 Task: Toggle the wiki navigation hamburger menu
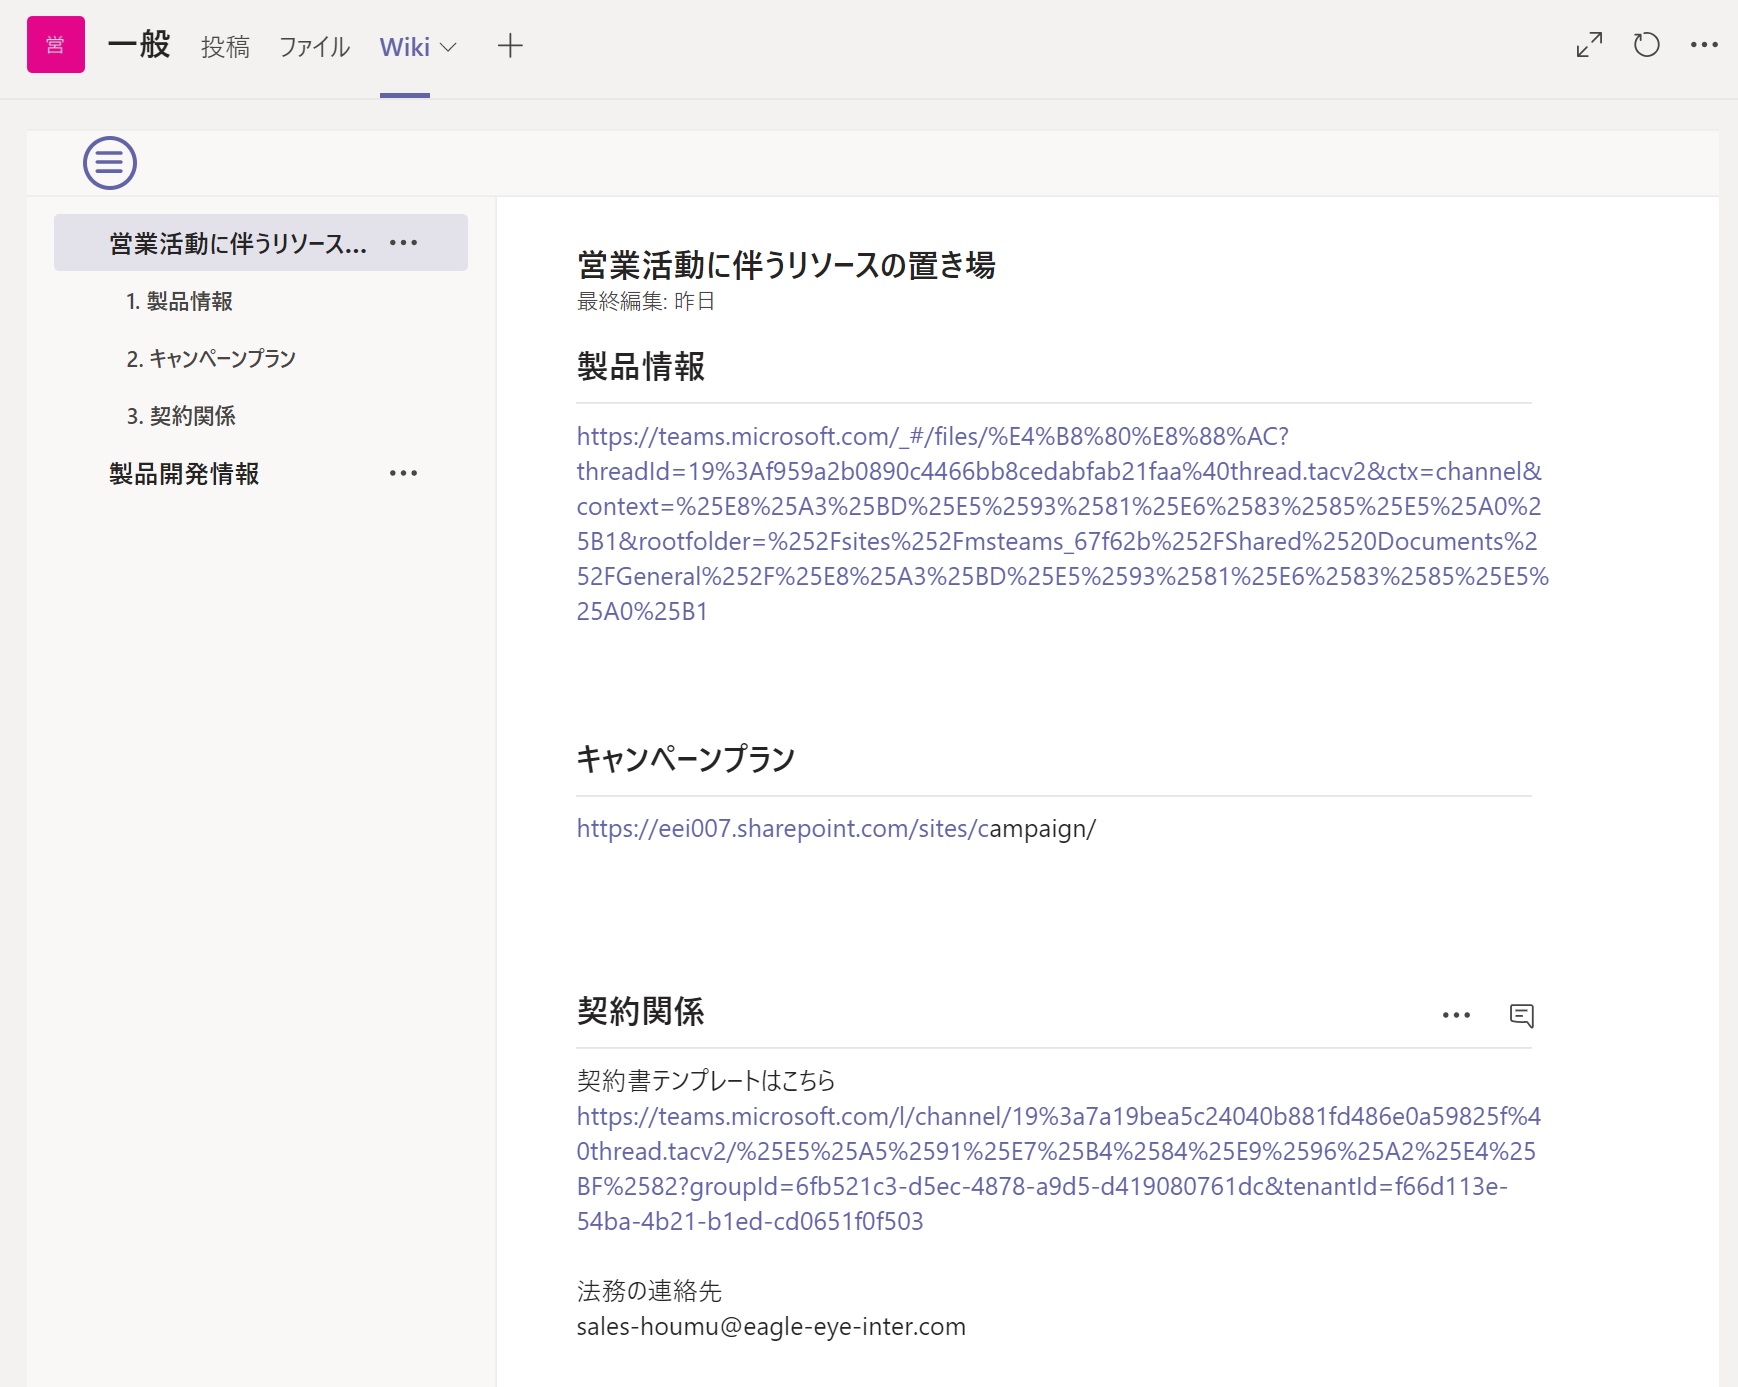tap(110, 163)
